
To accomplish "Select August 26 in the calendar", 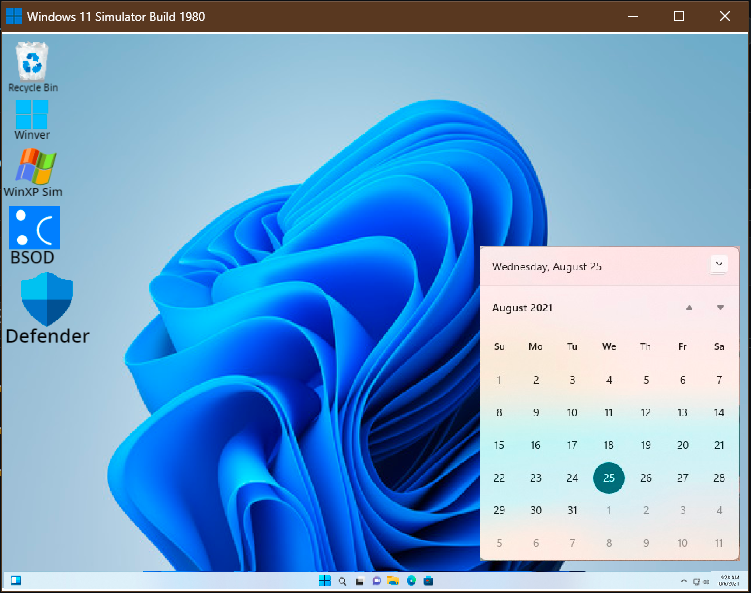I will 646,478.
